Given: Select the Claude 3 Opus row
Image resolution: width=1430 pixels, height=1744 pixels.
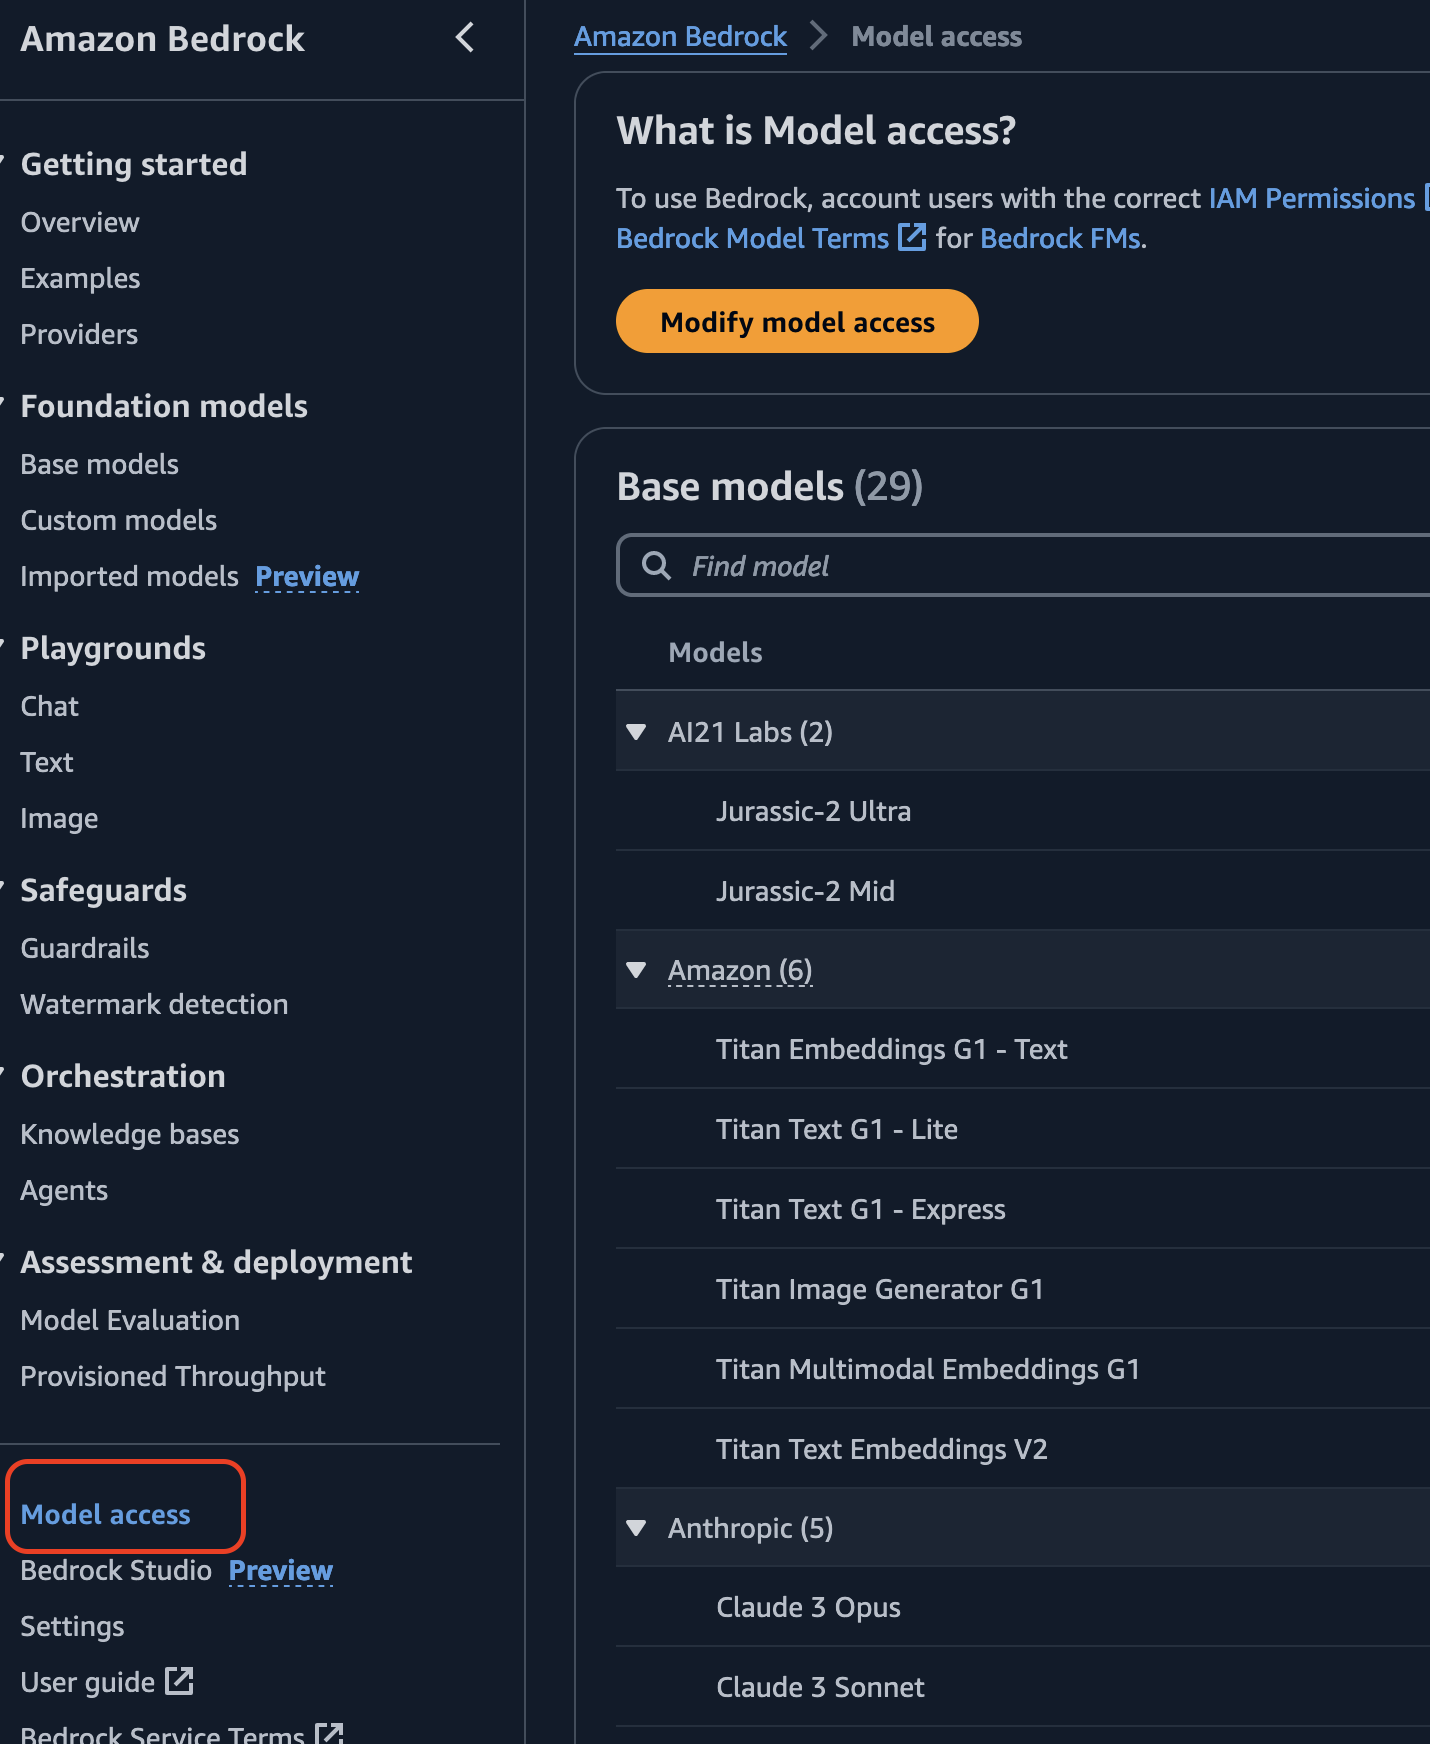Looking at the screenshot, I should click(x=808, y=1607).
